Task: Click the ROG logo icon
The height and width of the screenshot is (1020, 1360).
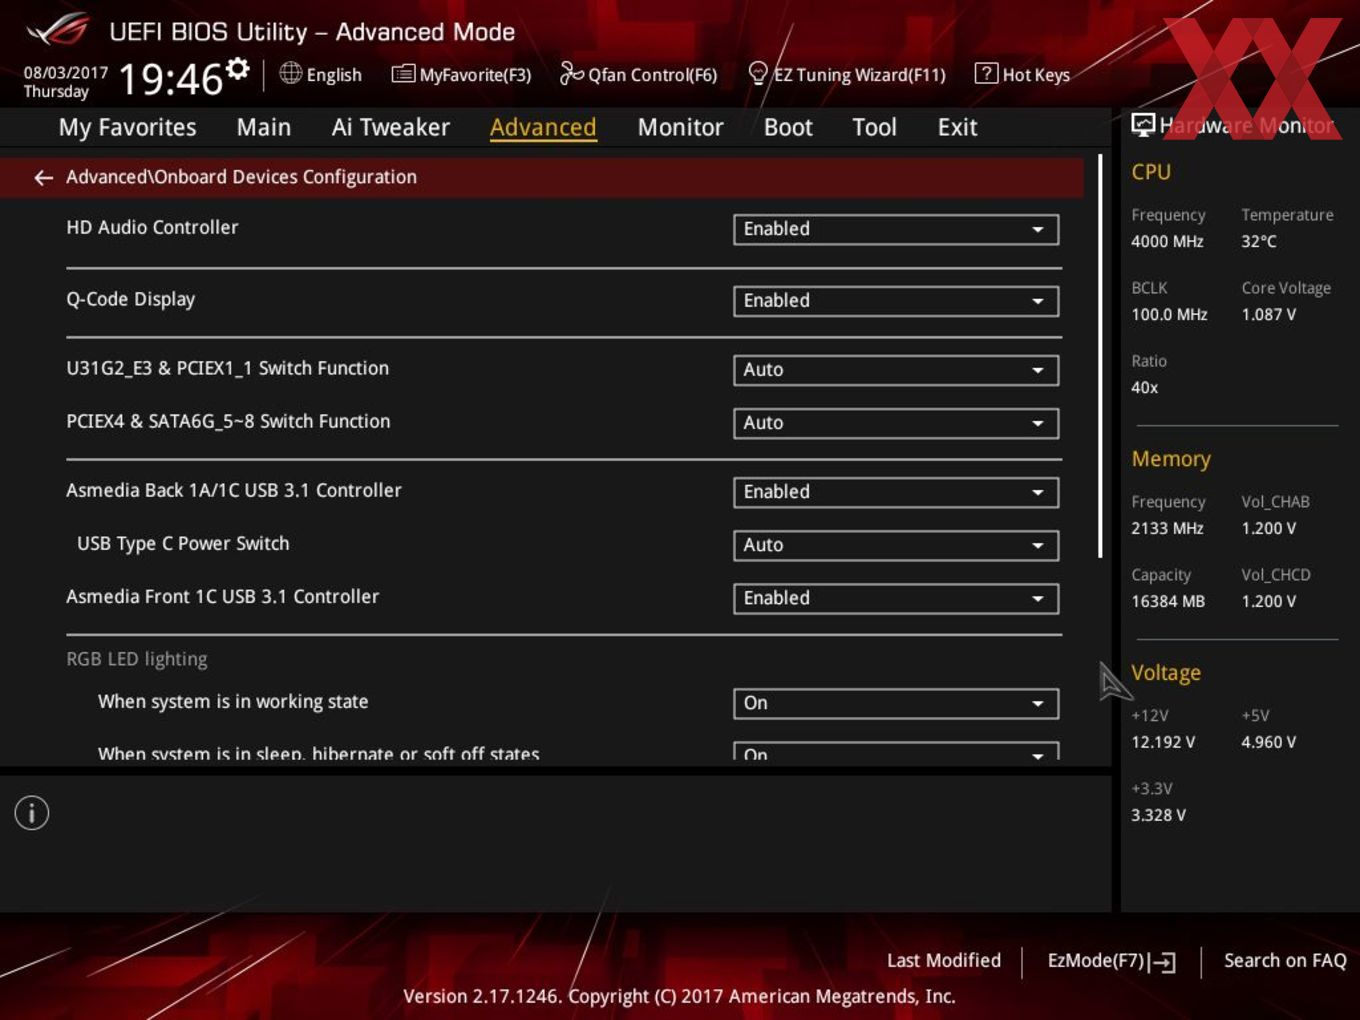Action: pyautogui.click(x=57, y=31)
